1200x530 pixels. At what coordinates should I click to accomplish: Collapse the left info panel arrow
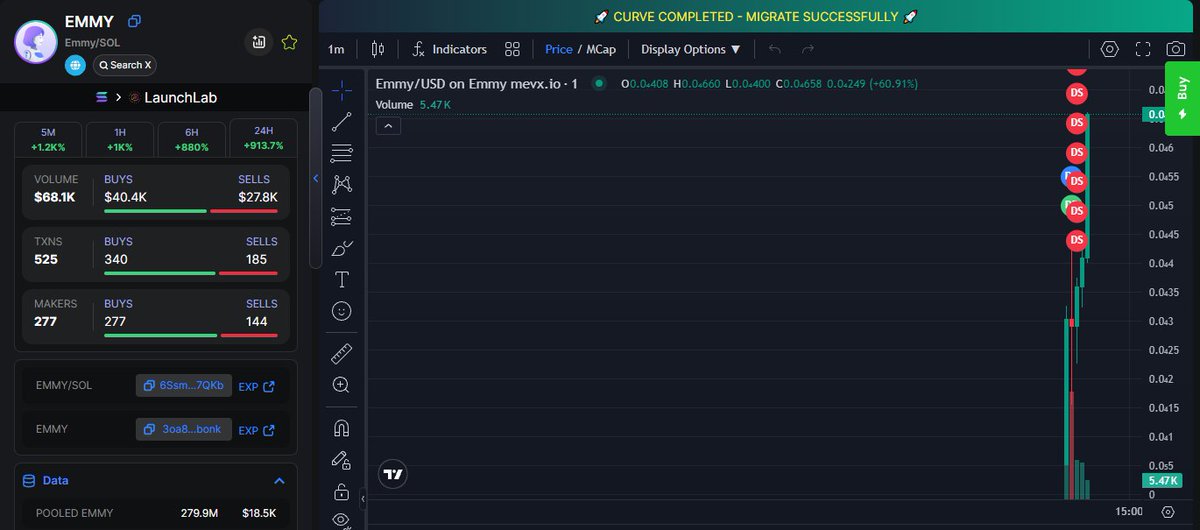tap(316, 179)
